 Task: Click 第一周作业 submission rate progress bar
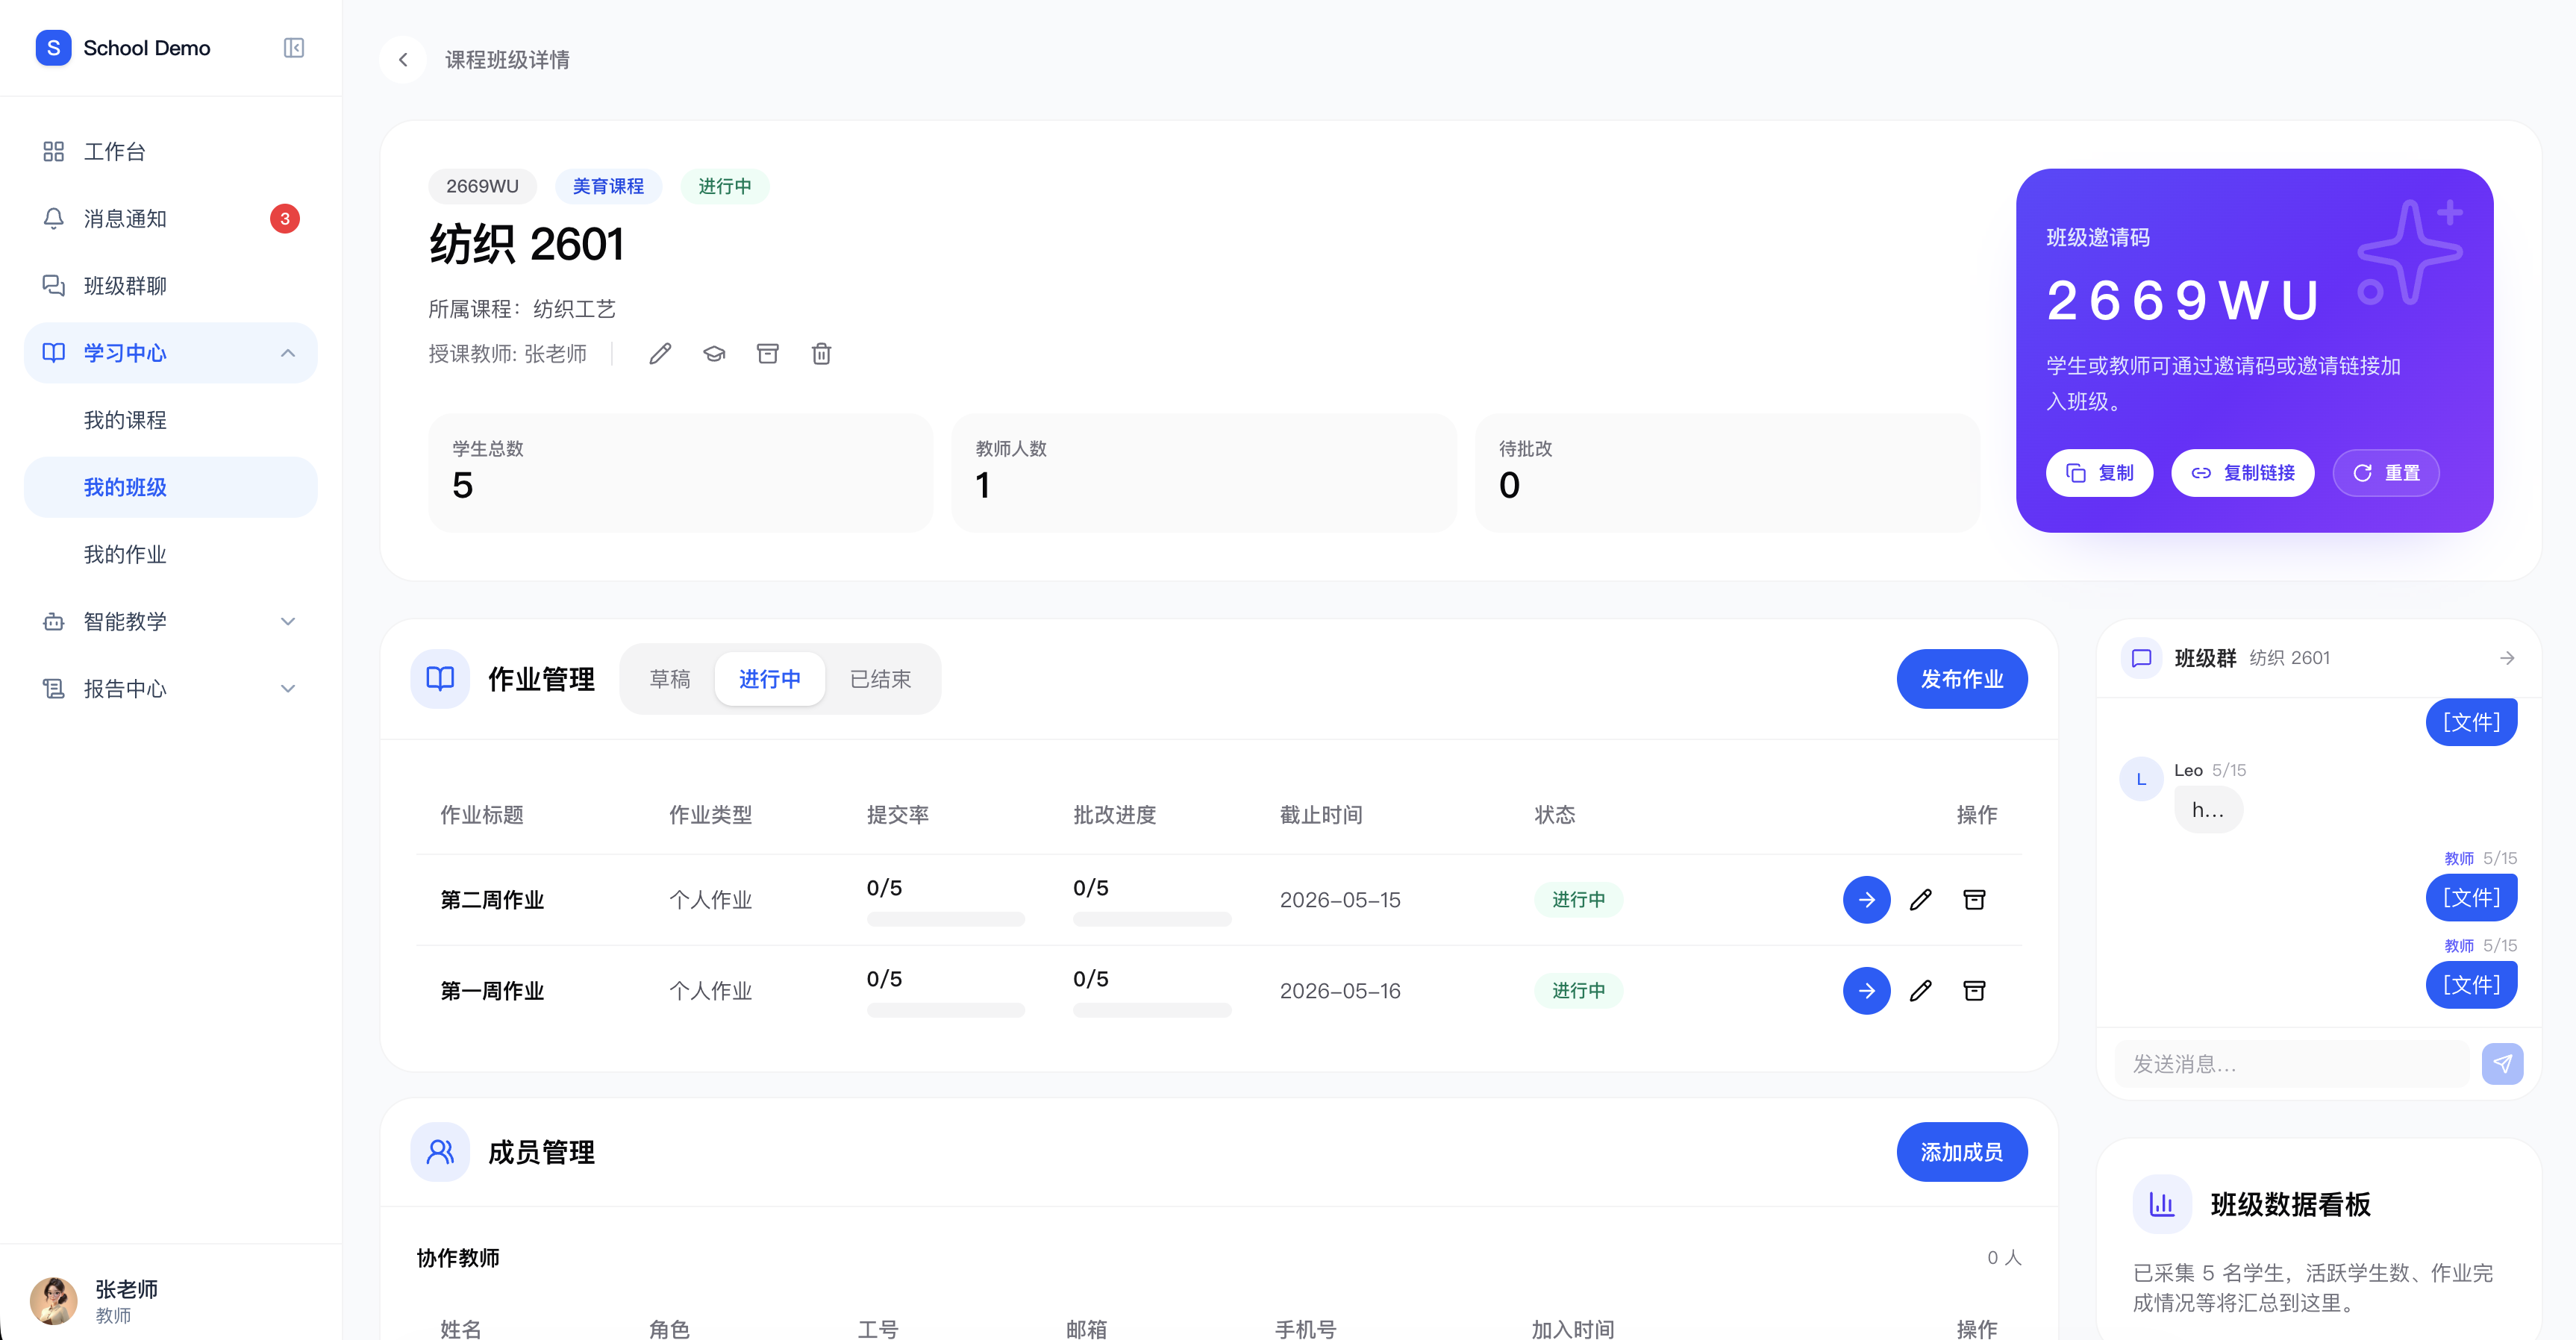(946, 1010)
